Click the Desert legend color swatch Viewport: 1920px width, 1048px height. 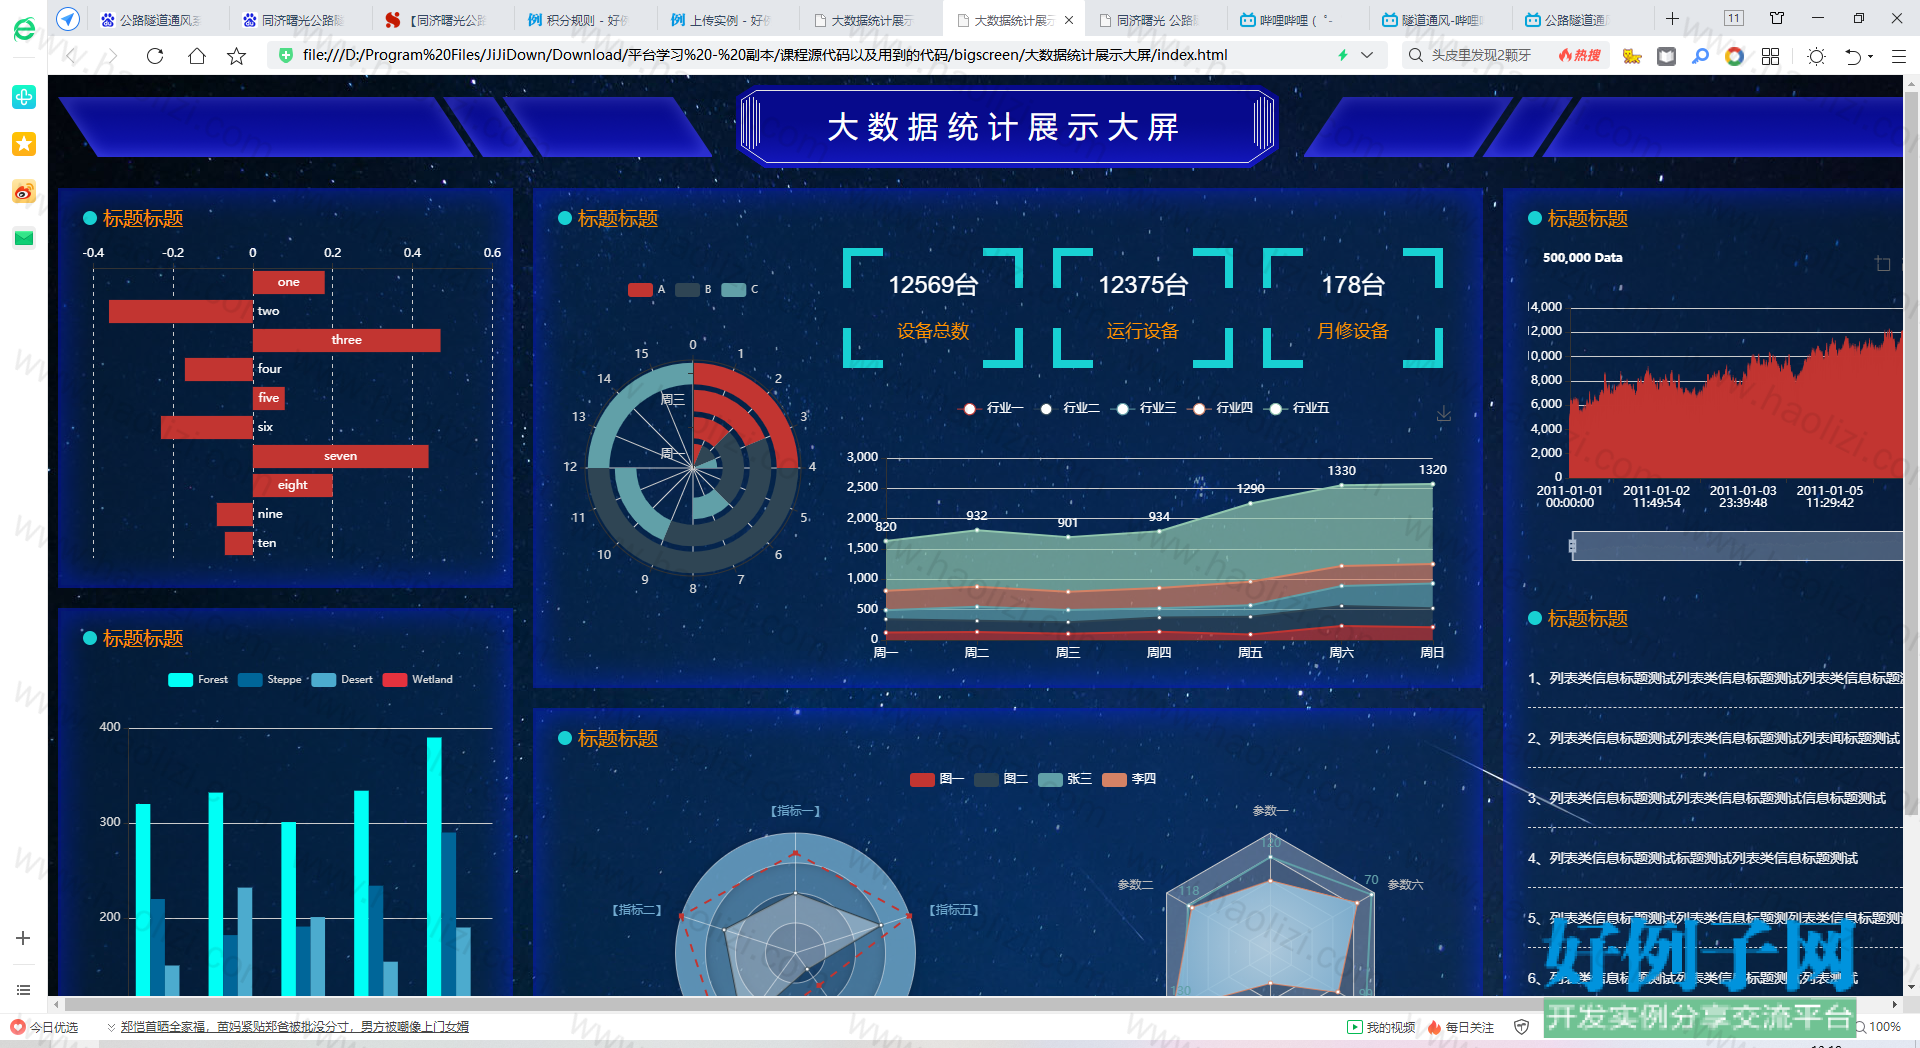[324, 680]
